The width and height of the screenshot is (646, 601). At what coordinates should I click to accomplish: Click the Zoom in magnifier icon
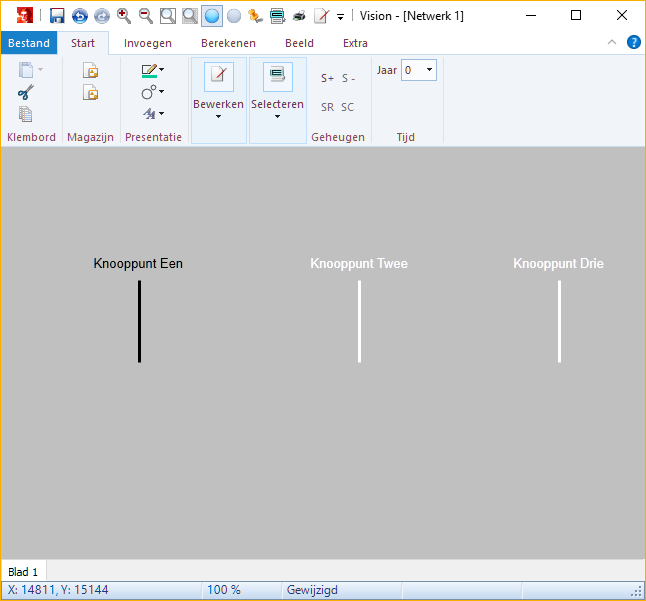(124, 16)
